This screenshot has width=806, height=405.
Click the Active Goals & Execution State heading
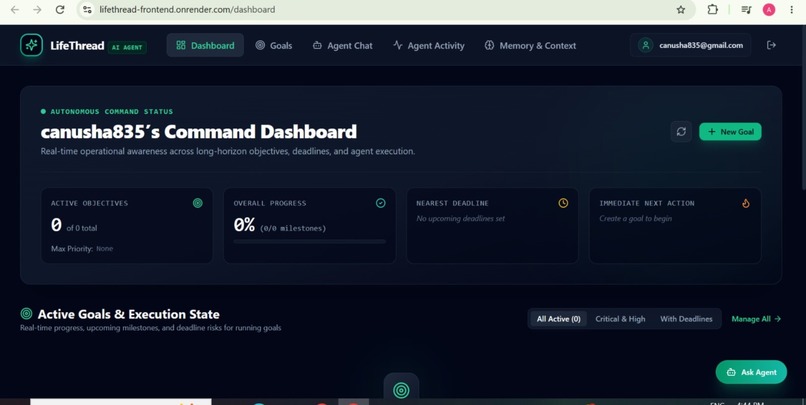click(129, 314)
